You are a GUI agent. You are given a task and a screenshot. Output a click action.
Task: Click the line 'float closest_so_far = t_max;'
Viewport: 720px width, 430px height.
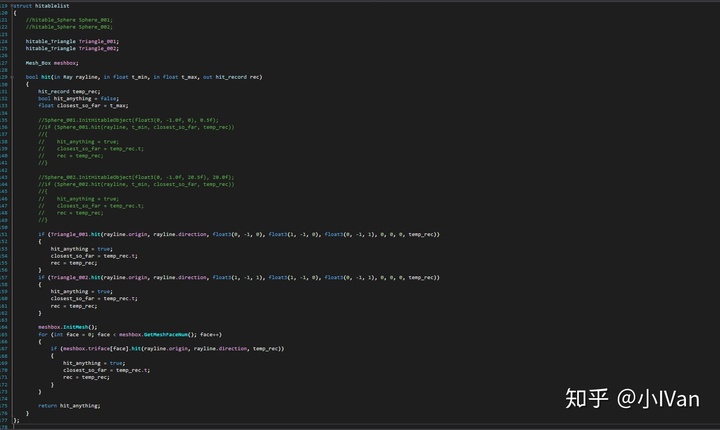point(83,105)
